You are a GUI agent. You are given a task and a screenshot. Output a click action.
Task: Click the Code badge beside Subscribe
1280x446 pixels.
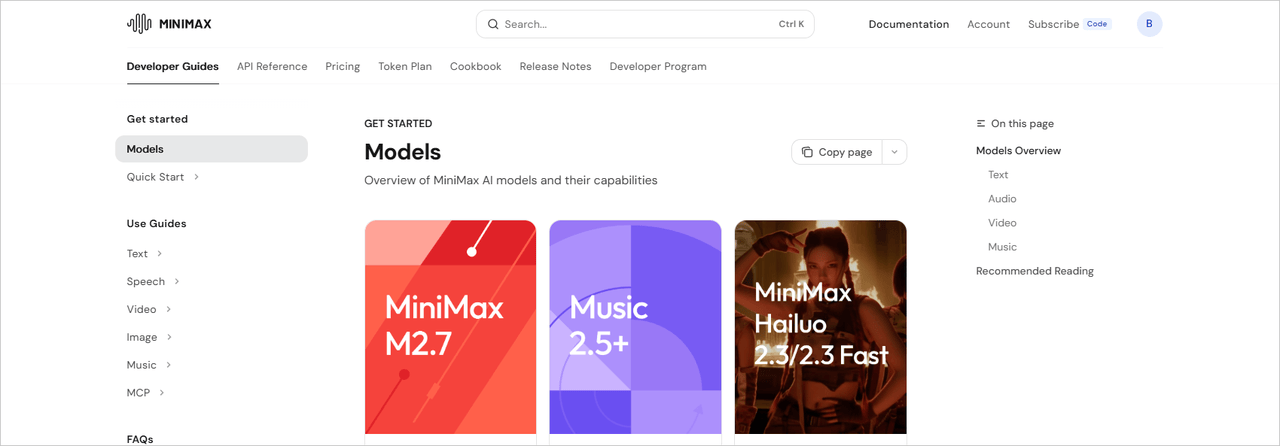coord(1097,24)
